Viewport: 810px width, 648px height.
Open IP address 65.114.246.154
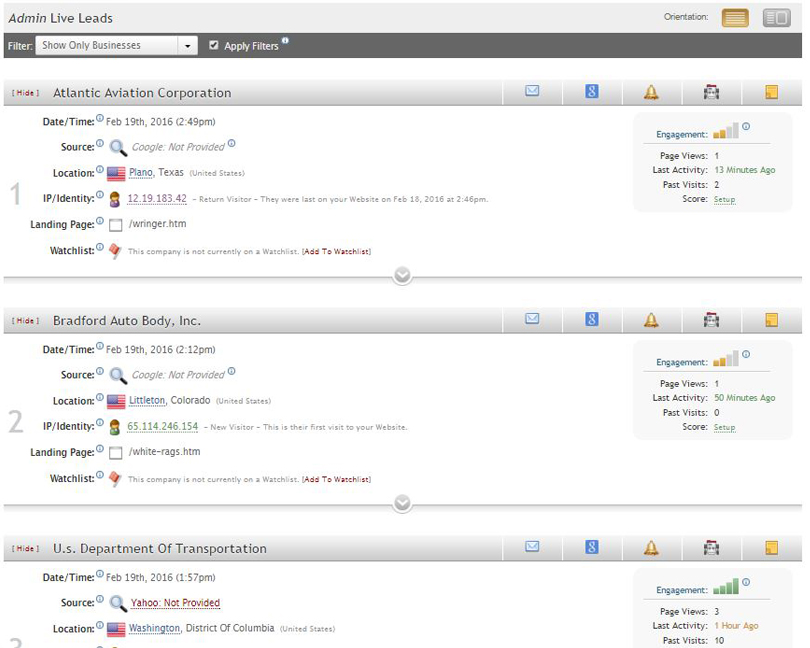(163, 426)
